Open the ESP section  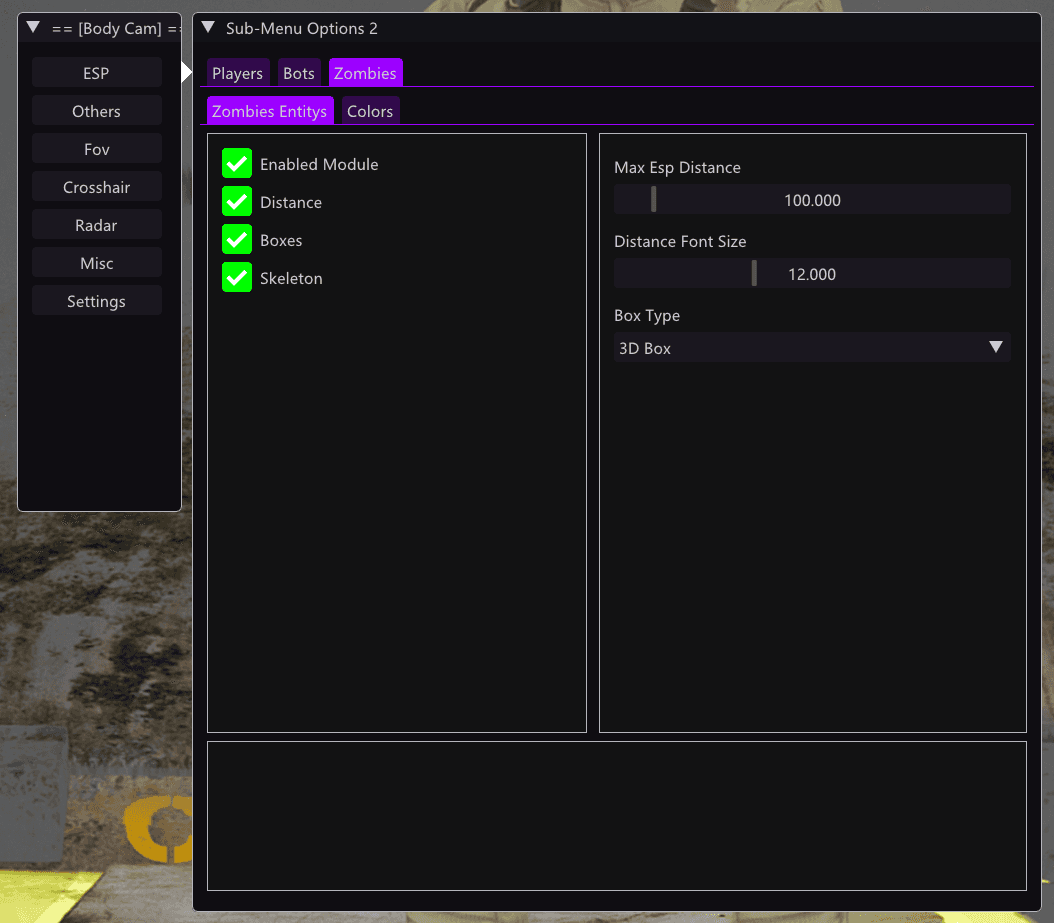(x=97, y=73)
